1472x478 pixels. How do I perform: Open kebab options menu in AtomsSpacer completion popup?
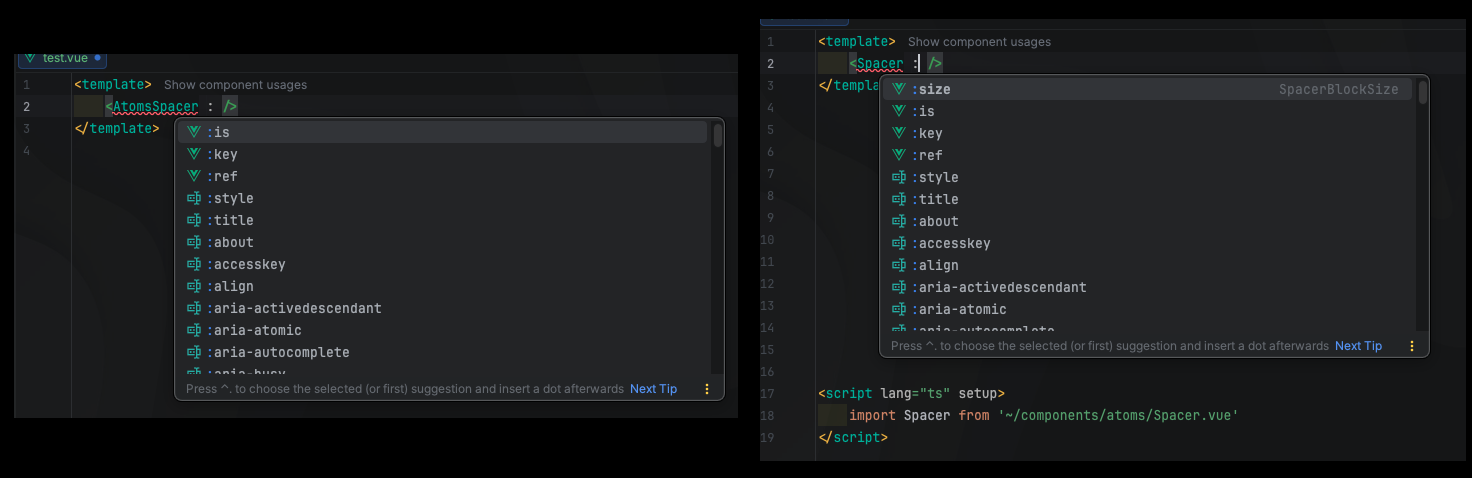click(707, 389)
